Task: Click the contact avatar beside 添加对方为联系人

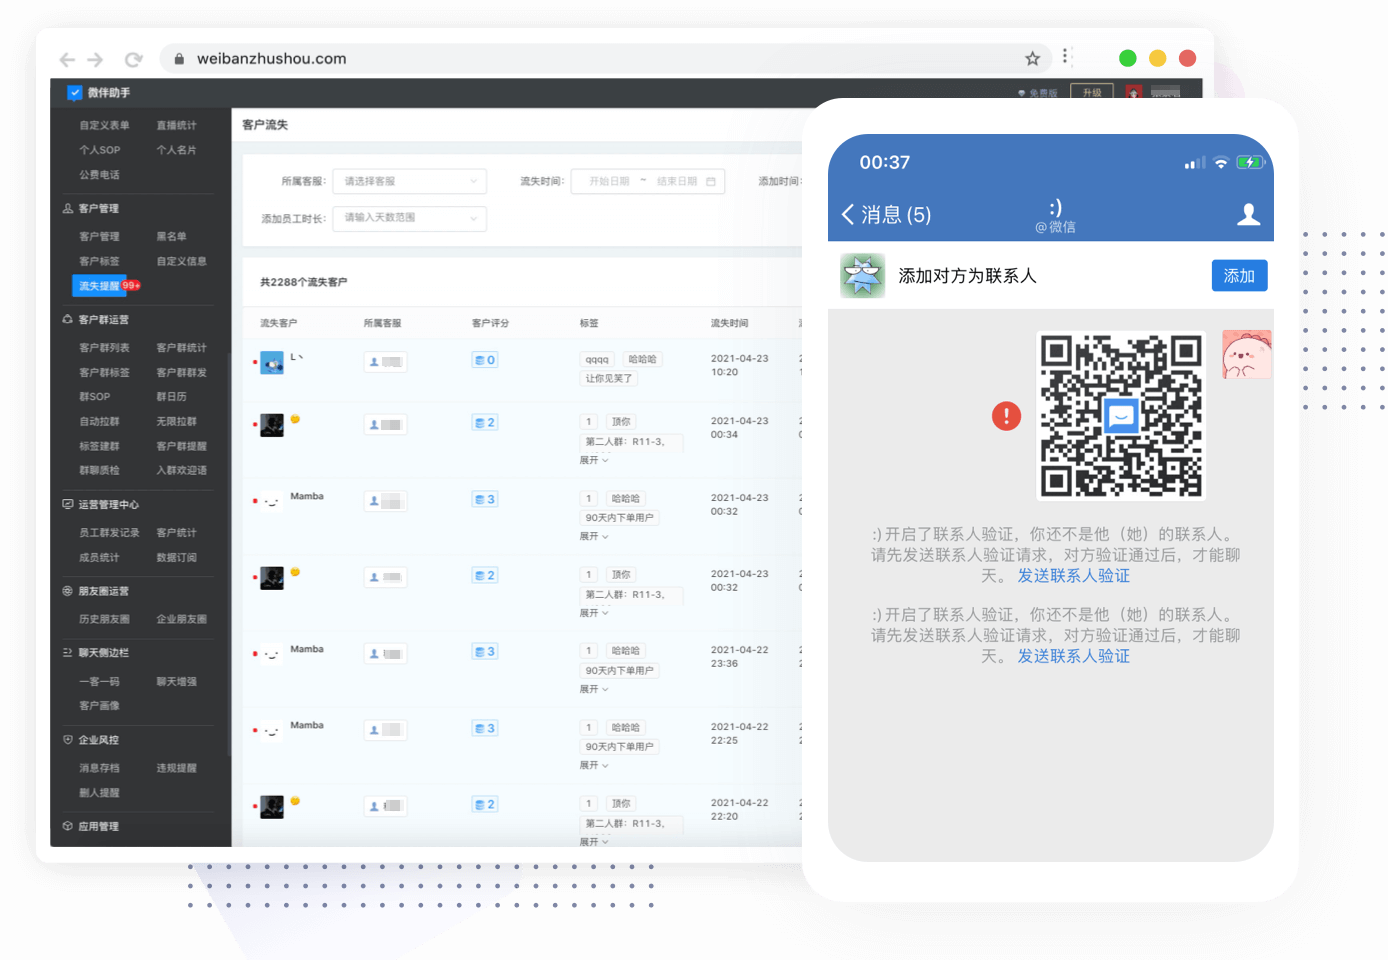Action: (862, 276)
